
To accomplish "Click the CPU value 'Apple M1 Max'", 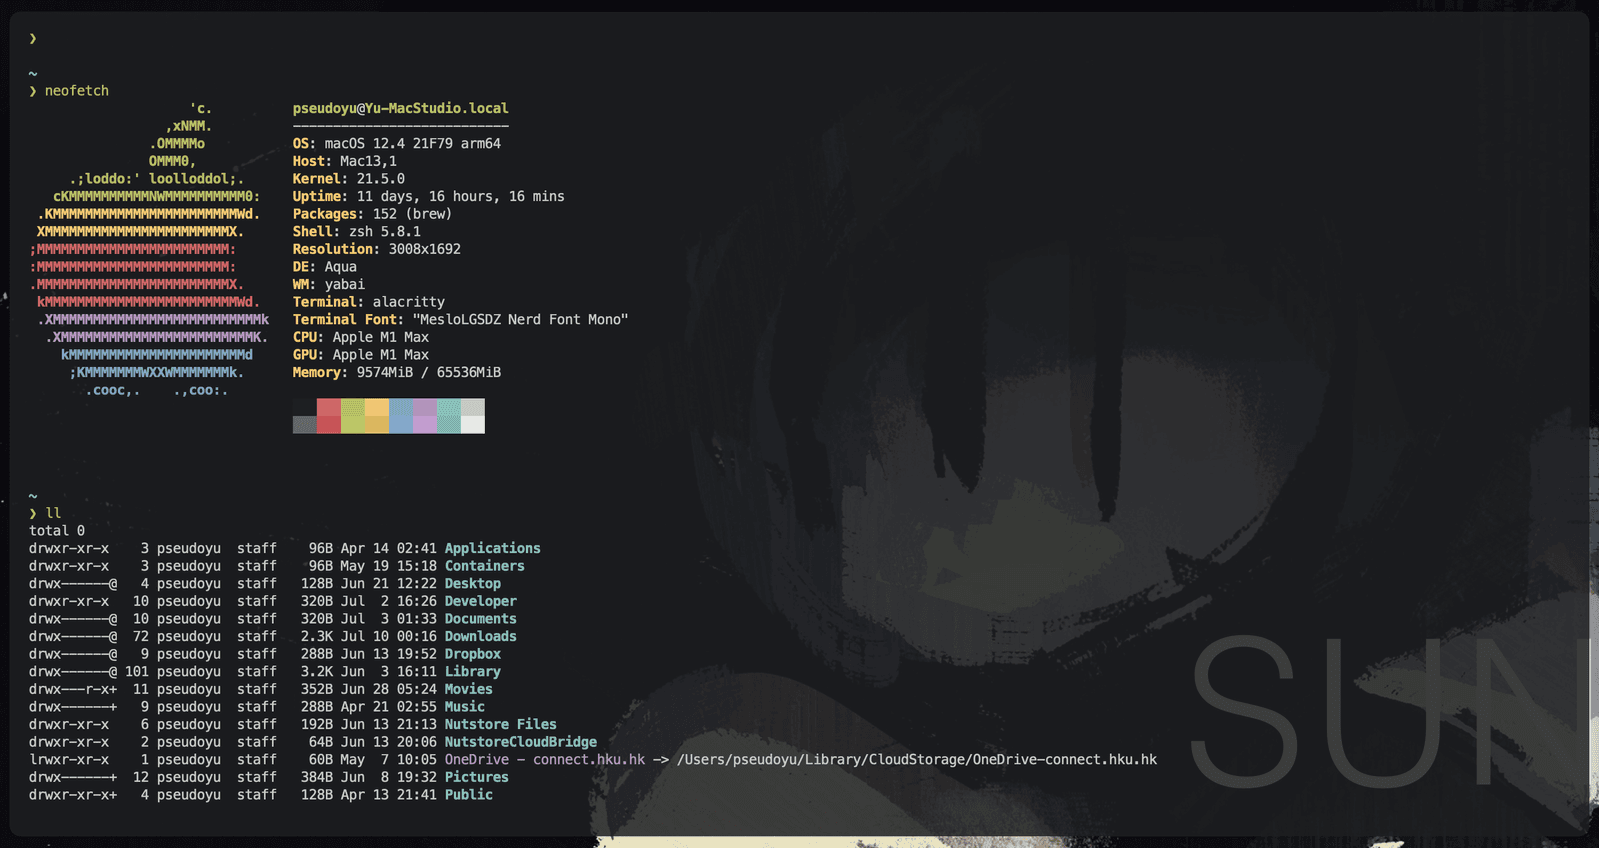I will point(380,337).
